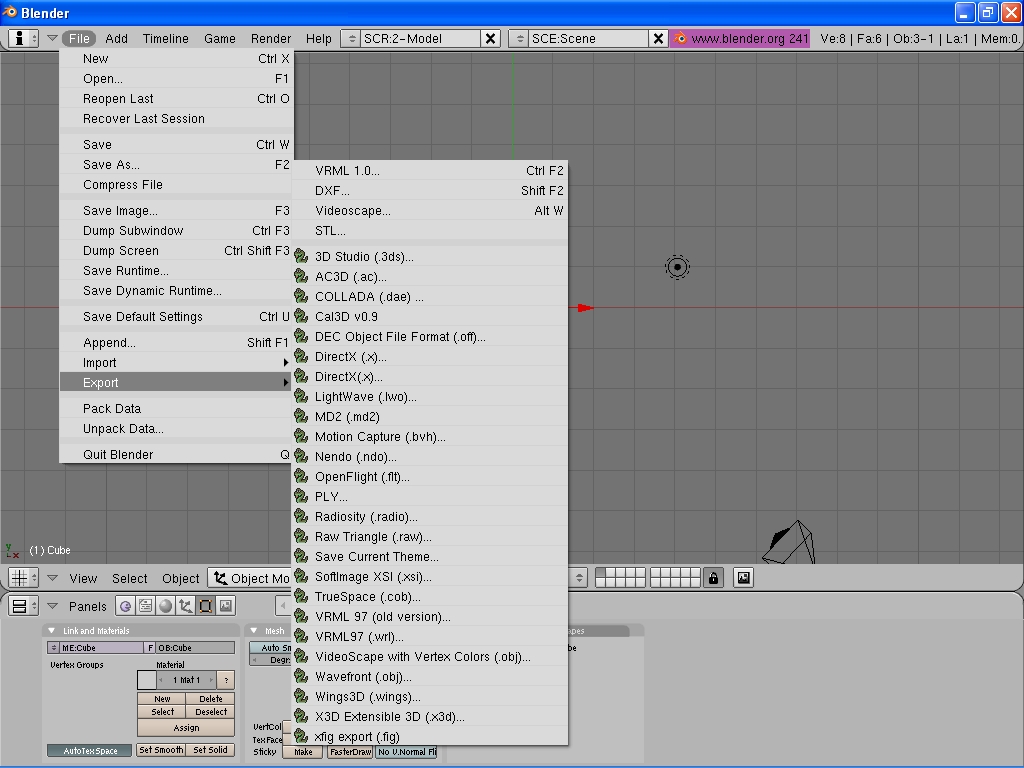
Task: Toggle FasterDraw option
Action: click(x=351, y=752)
